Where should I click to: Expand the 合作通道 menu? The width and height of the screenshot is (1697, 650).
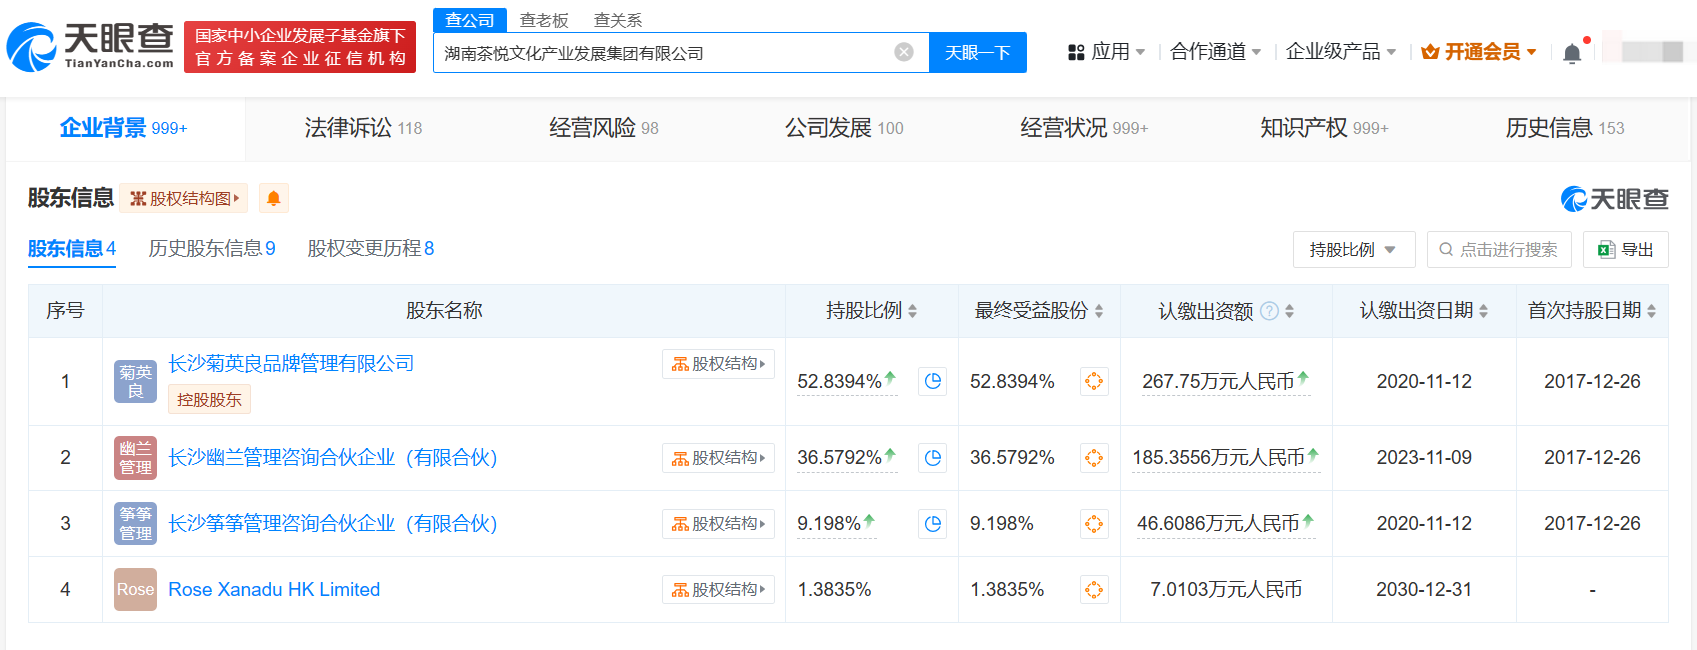(x=1216, y=52)
